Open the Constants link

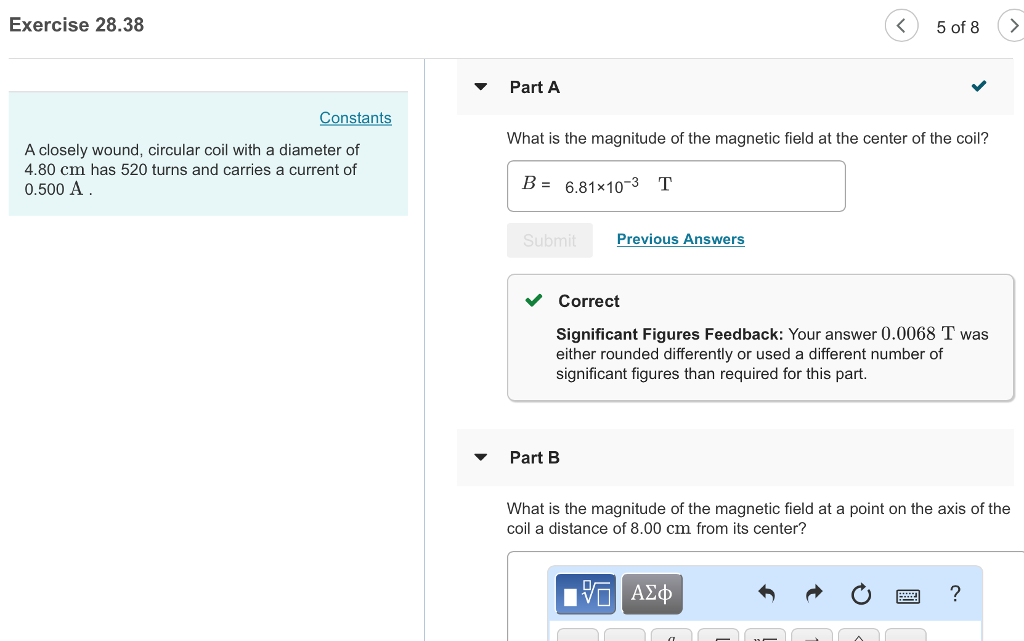pyautogui.click(x=355, y=117)
